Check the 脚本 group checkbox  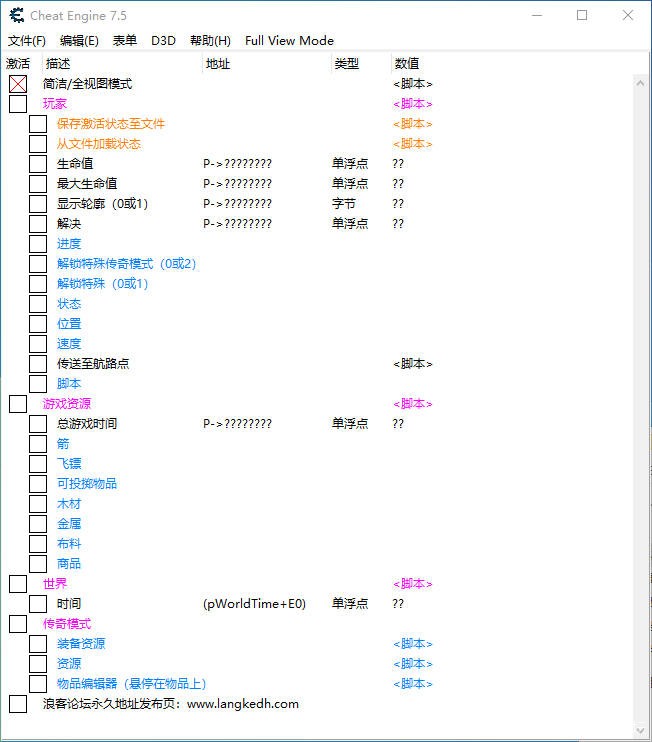pyautogui.click(x=38, y=384)
